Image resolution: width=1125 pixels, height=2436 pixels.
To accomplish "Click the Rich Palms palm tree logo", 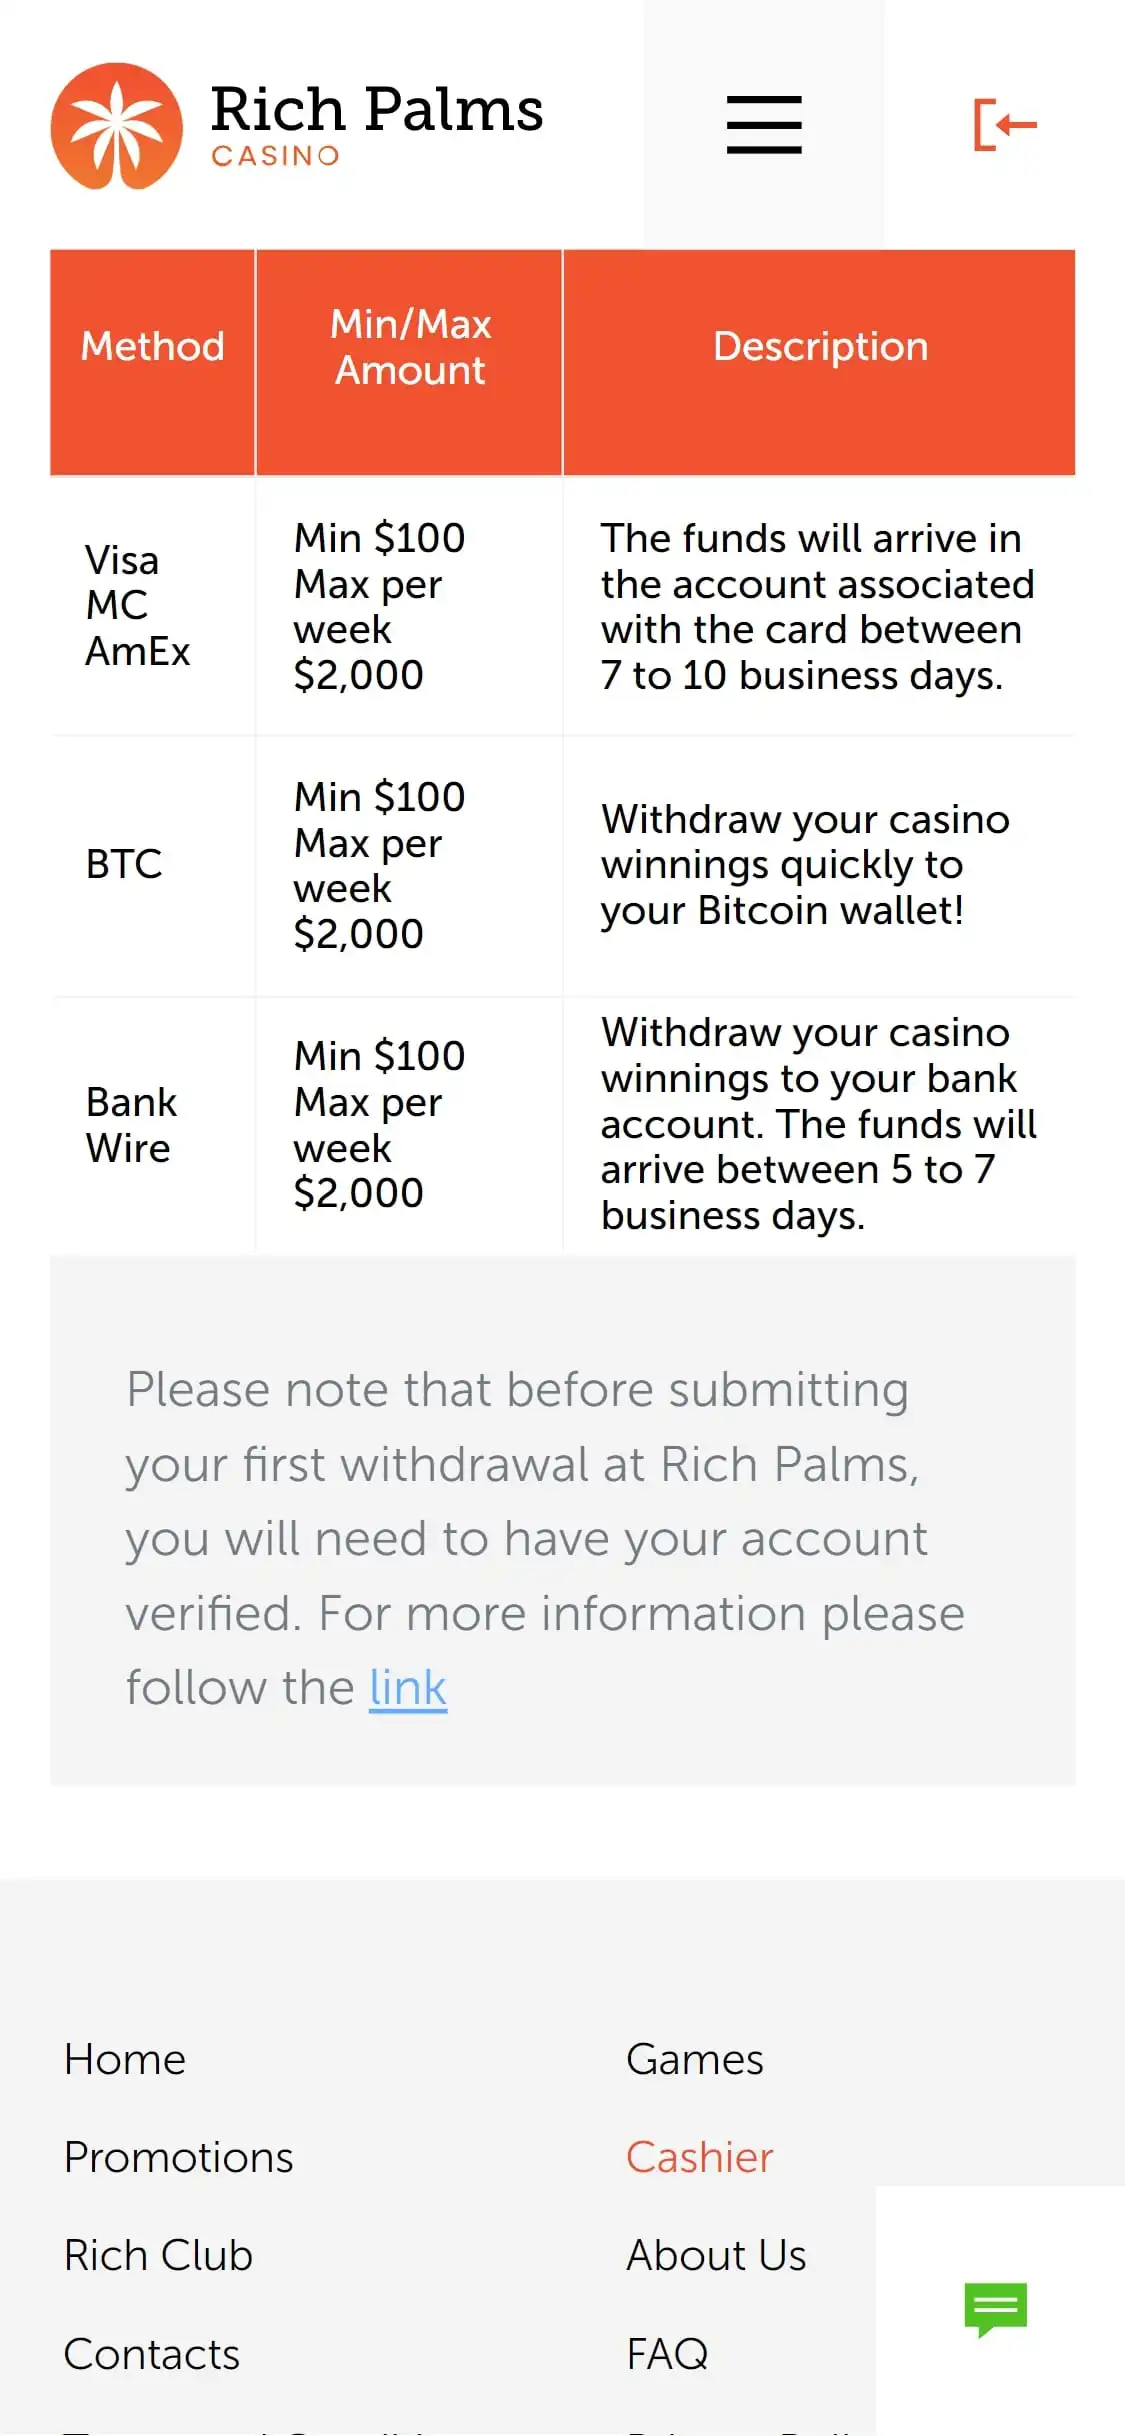I will point(117,126).
